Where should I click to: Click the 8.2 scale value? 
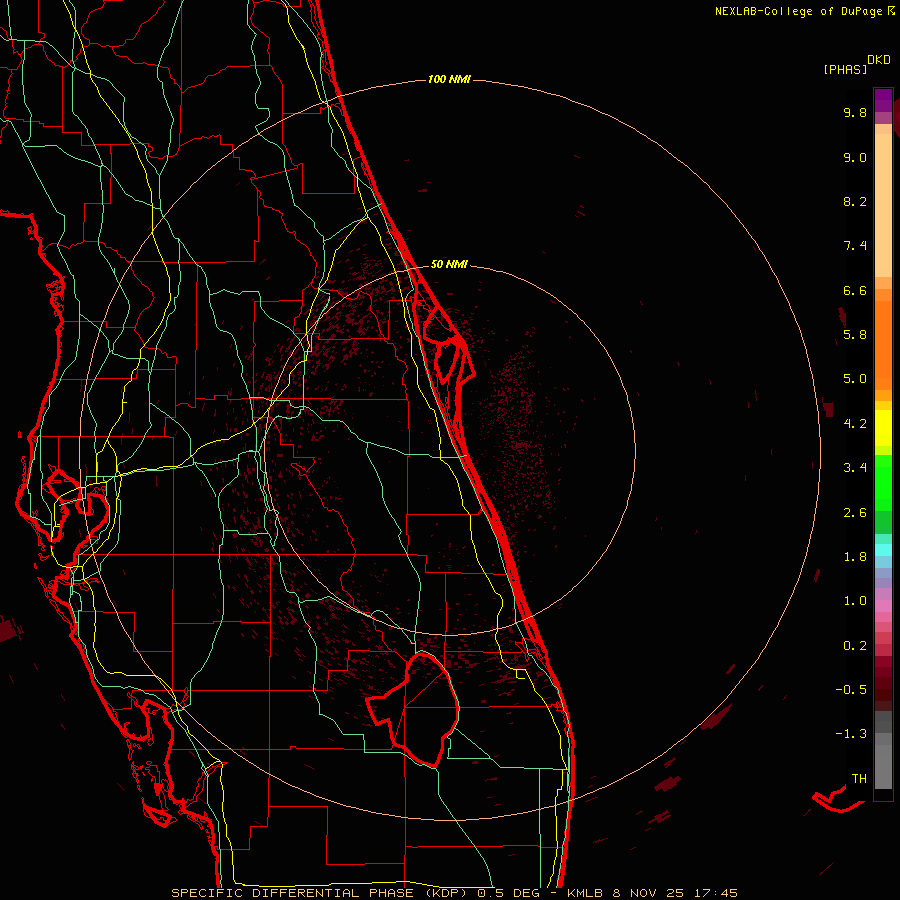[x=855, y=201]
